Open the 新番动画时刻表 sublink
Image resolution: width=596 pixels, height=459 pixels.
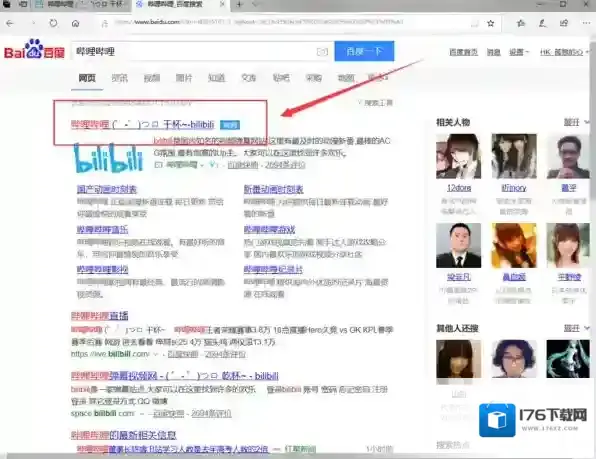(x=274, y=189)
